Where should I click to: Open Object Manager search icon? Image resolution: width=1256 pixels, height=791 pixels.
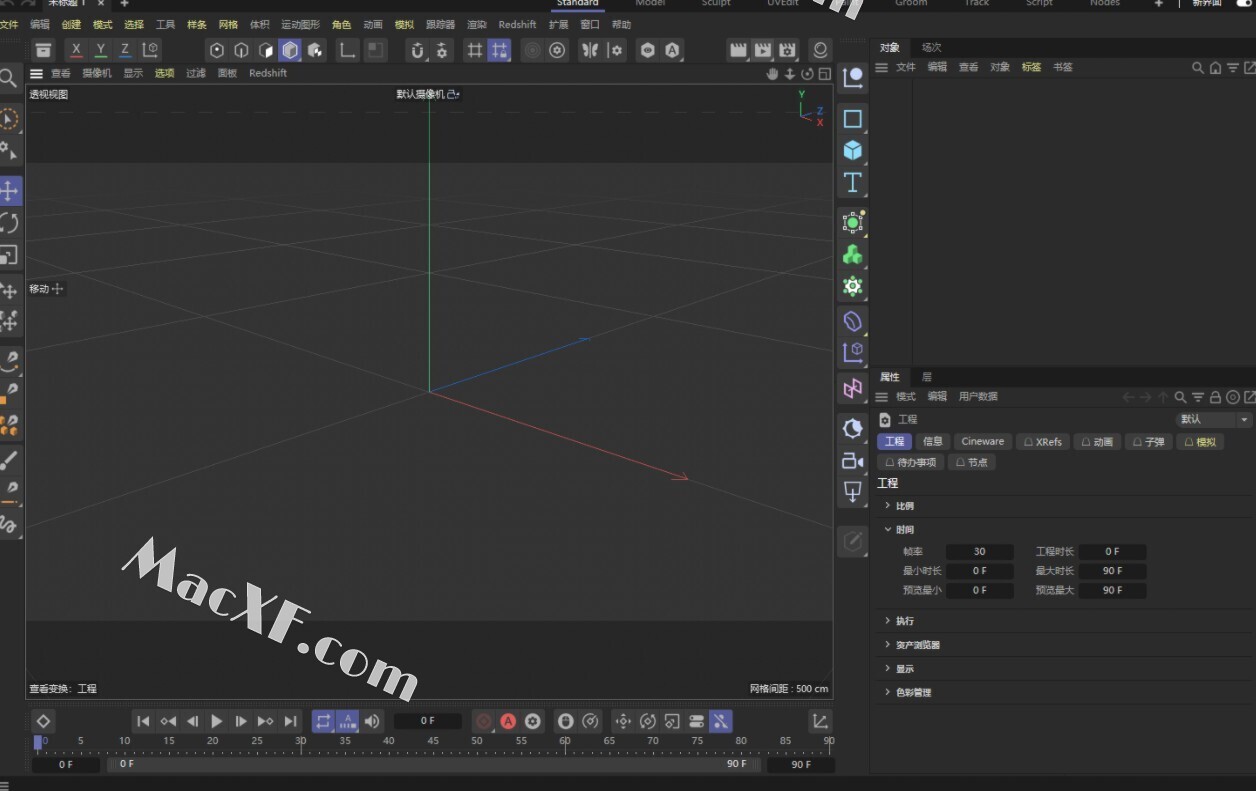coord(1198,68)
